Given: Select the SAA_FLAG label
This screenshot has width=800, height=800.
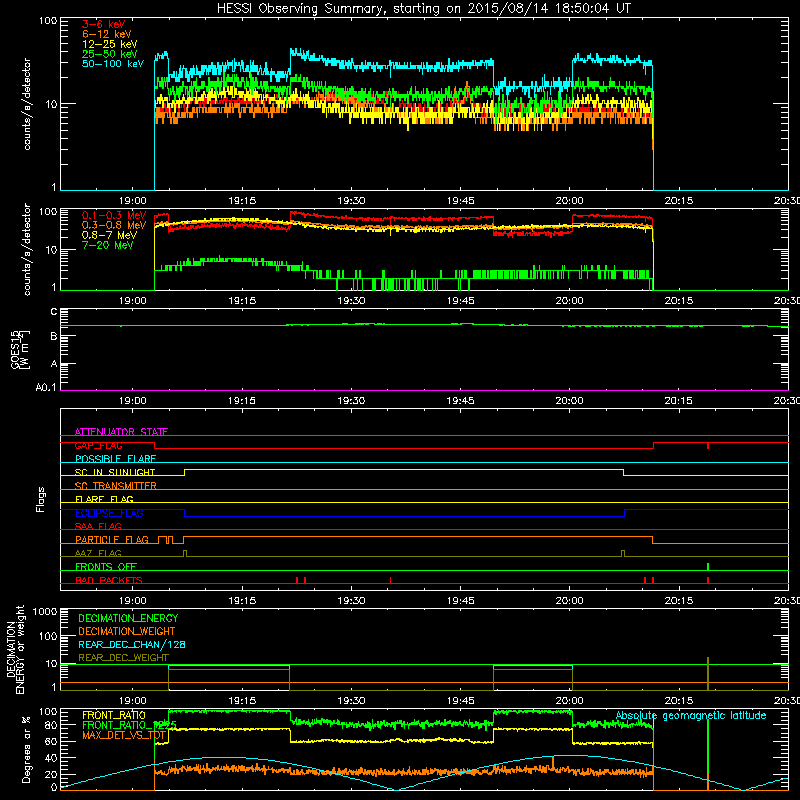Looking at the screenshot, I should pyautogui.click(x=98, y=526).
